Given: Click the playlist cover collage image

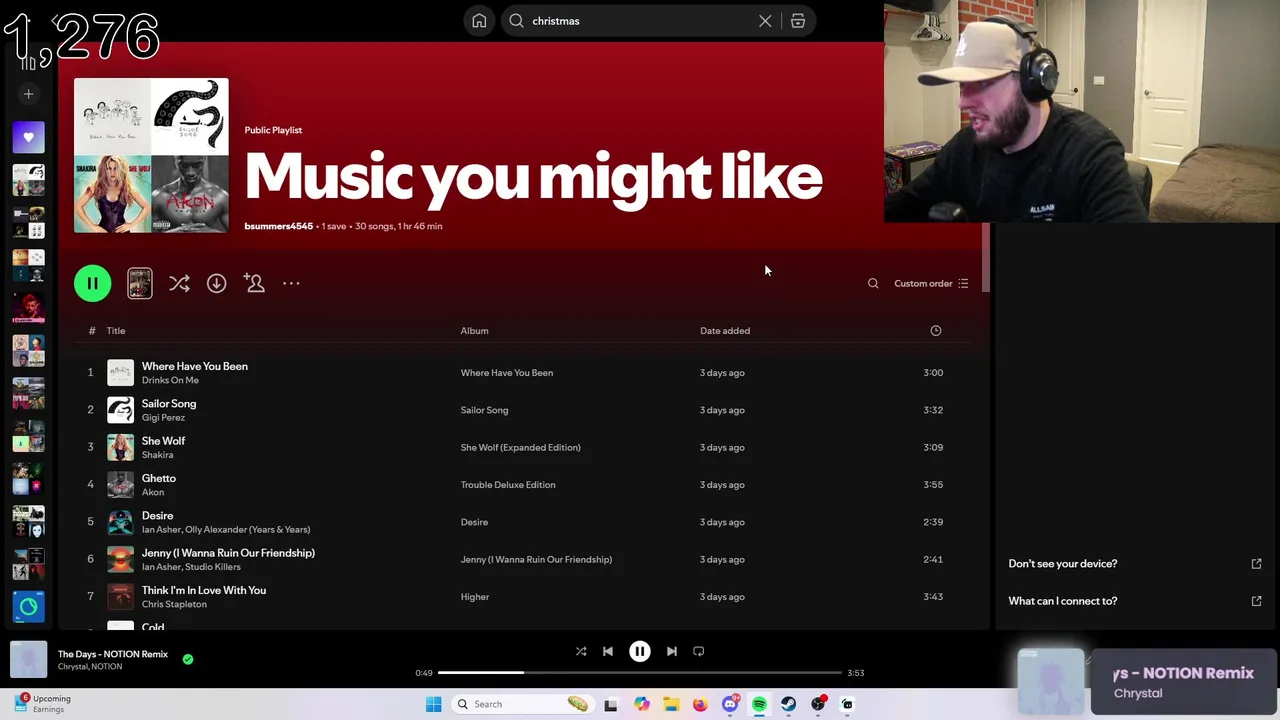Looking at the screenshot, I should [x=151, y=155].
